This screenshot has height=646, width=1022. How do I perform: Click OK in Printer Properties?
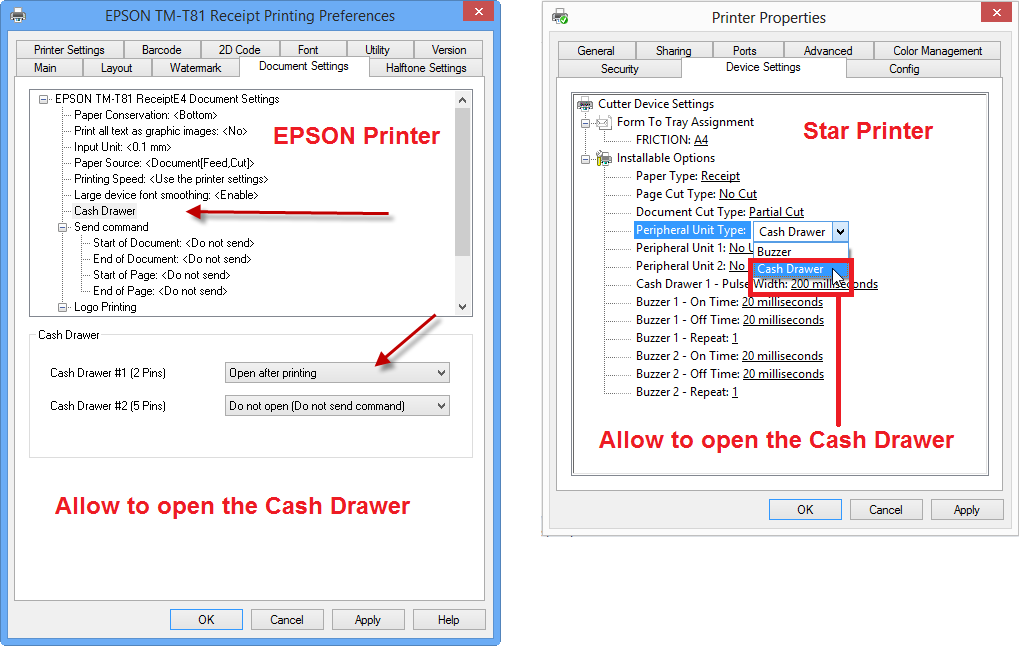[805, 510]
